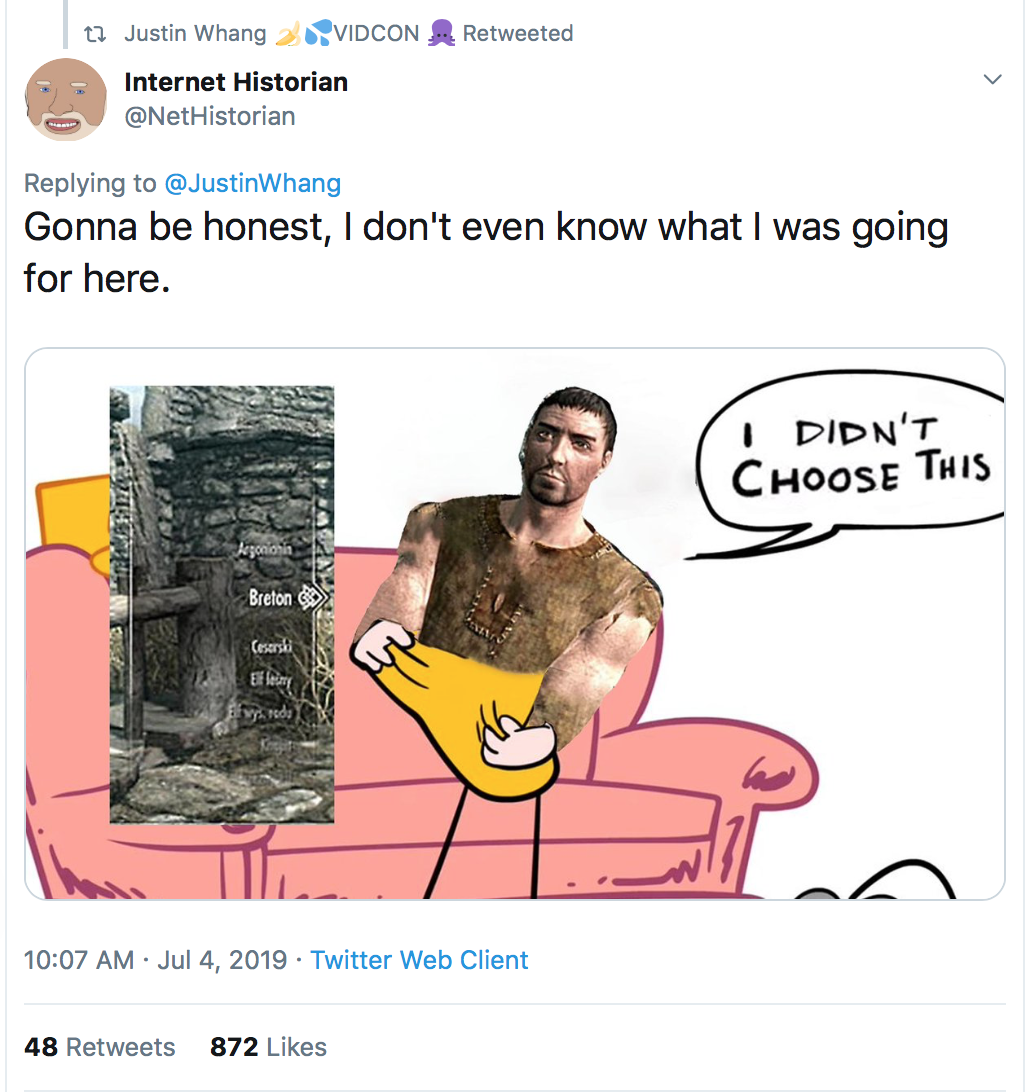The height and width of the screenshot is (1092, 1028).
Task: Open Internet Historian's profile avatar
Action: pos(65,99)
